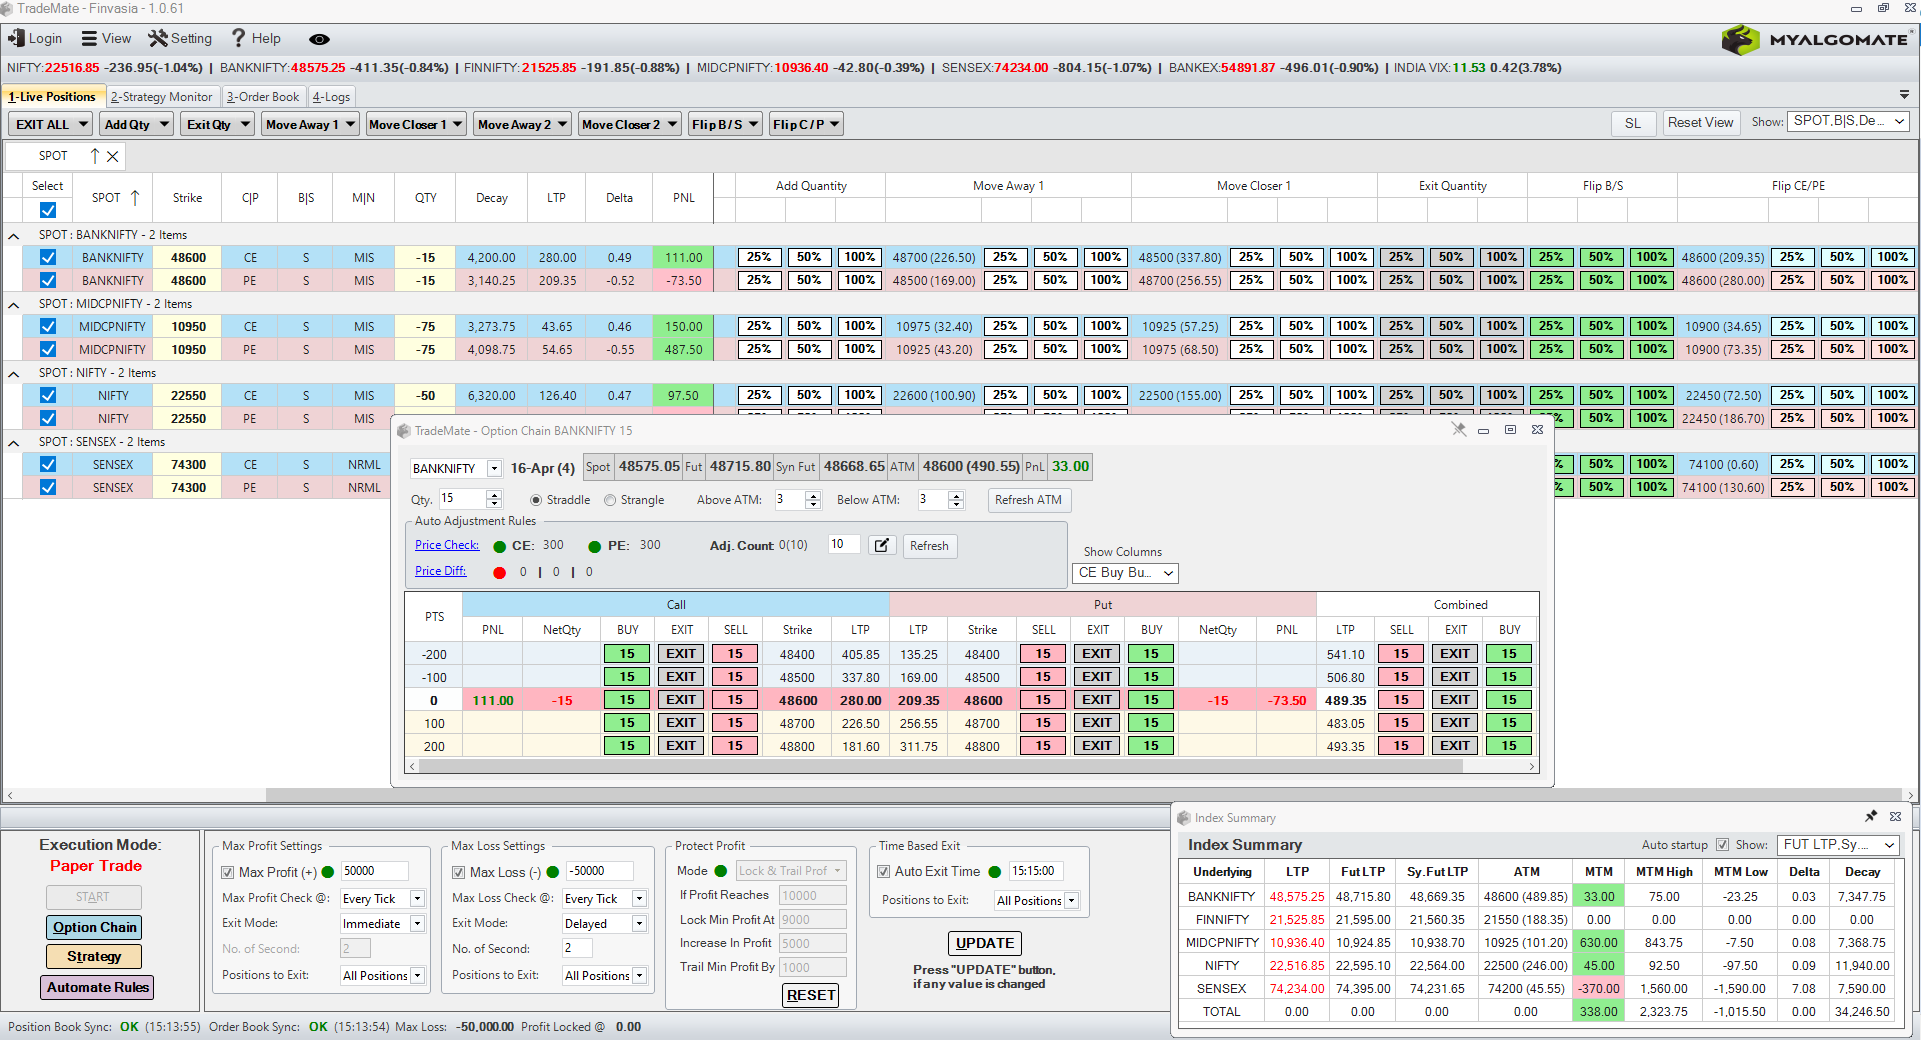Viewport: 1921px width, 1040px height.
Task: Open Index Summary Show FUT LTP dropdown
Action: 1838,845
